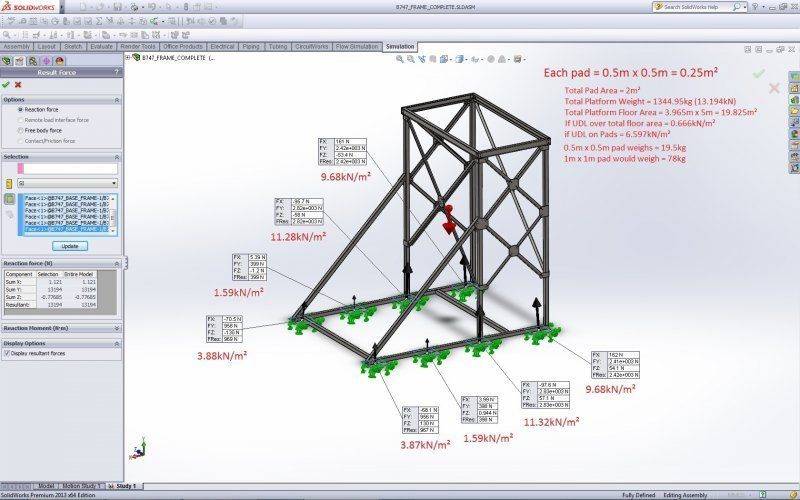The height and width of the screenshot is (500, 800).
Task: Cancel Result Force with red X
Action: [x=18, y=85]
